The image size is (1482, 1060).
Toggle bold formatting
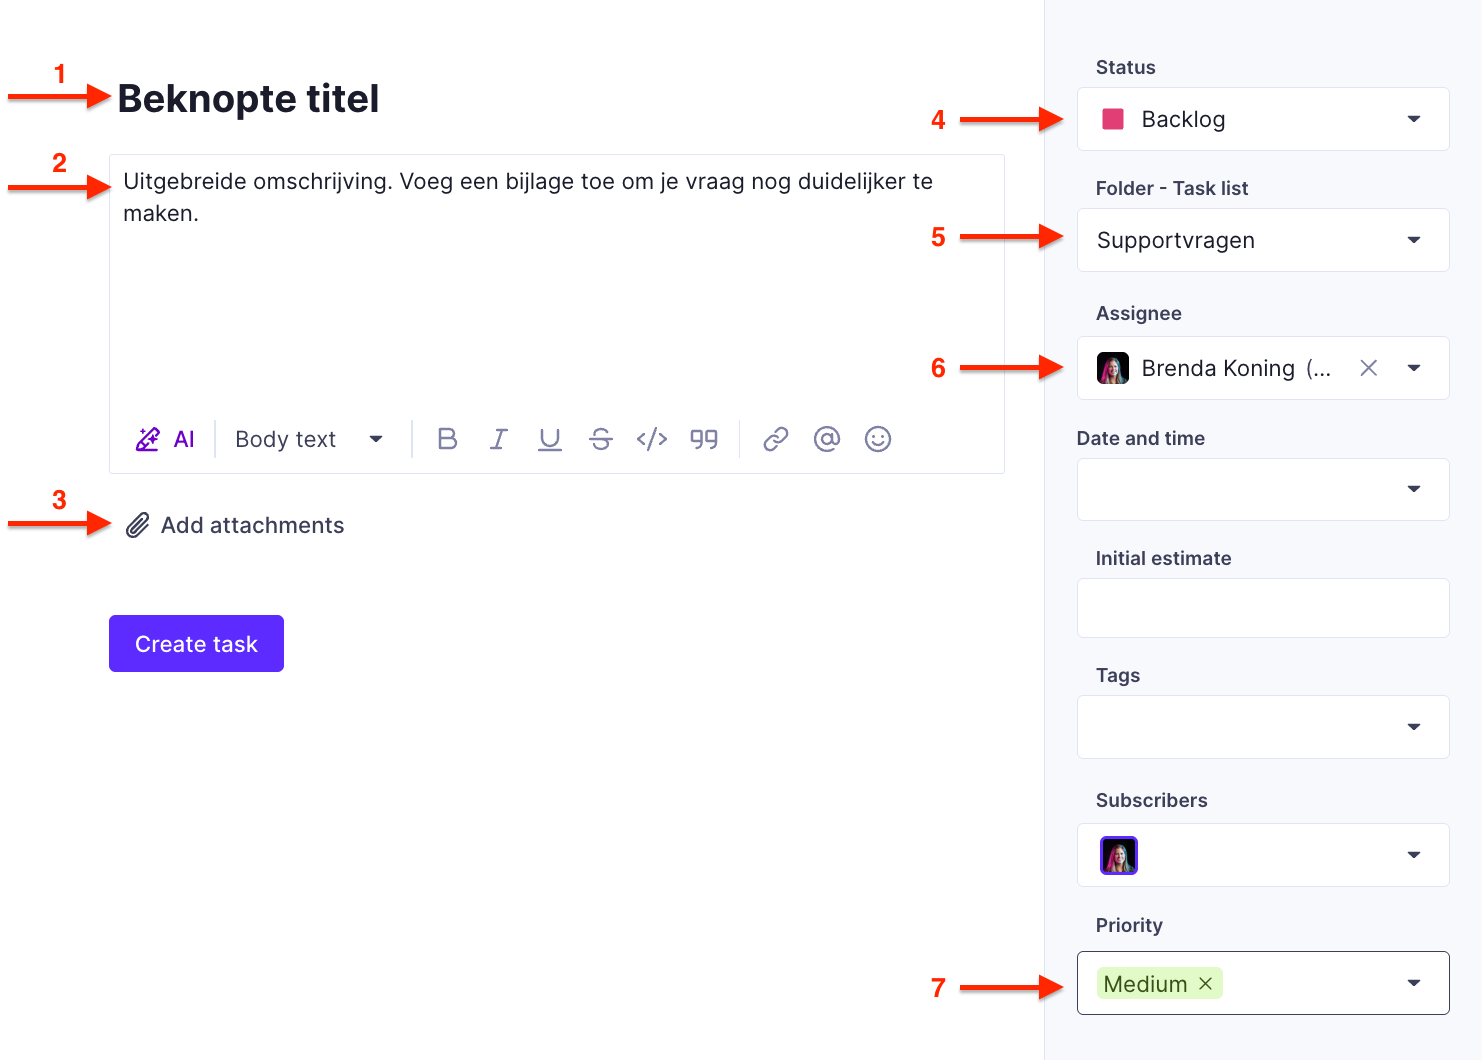[447, 439]
